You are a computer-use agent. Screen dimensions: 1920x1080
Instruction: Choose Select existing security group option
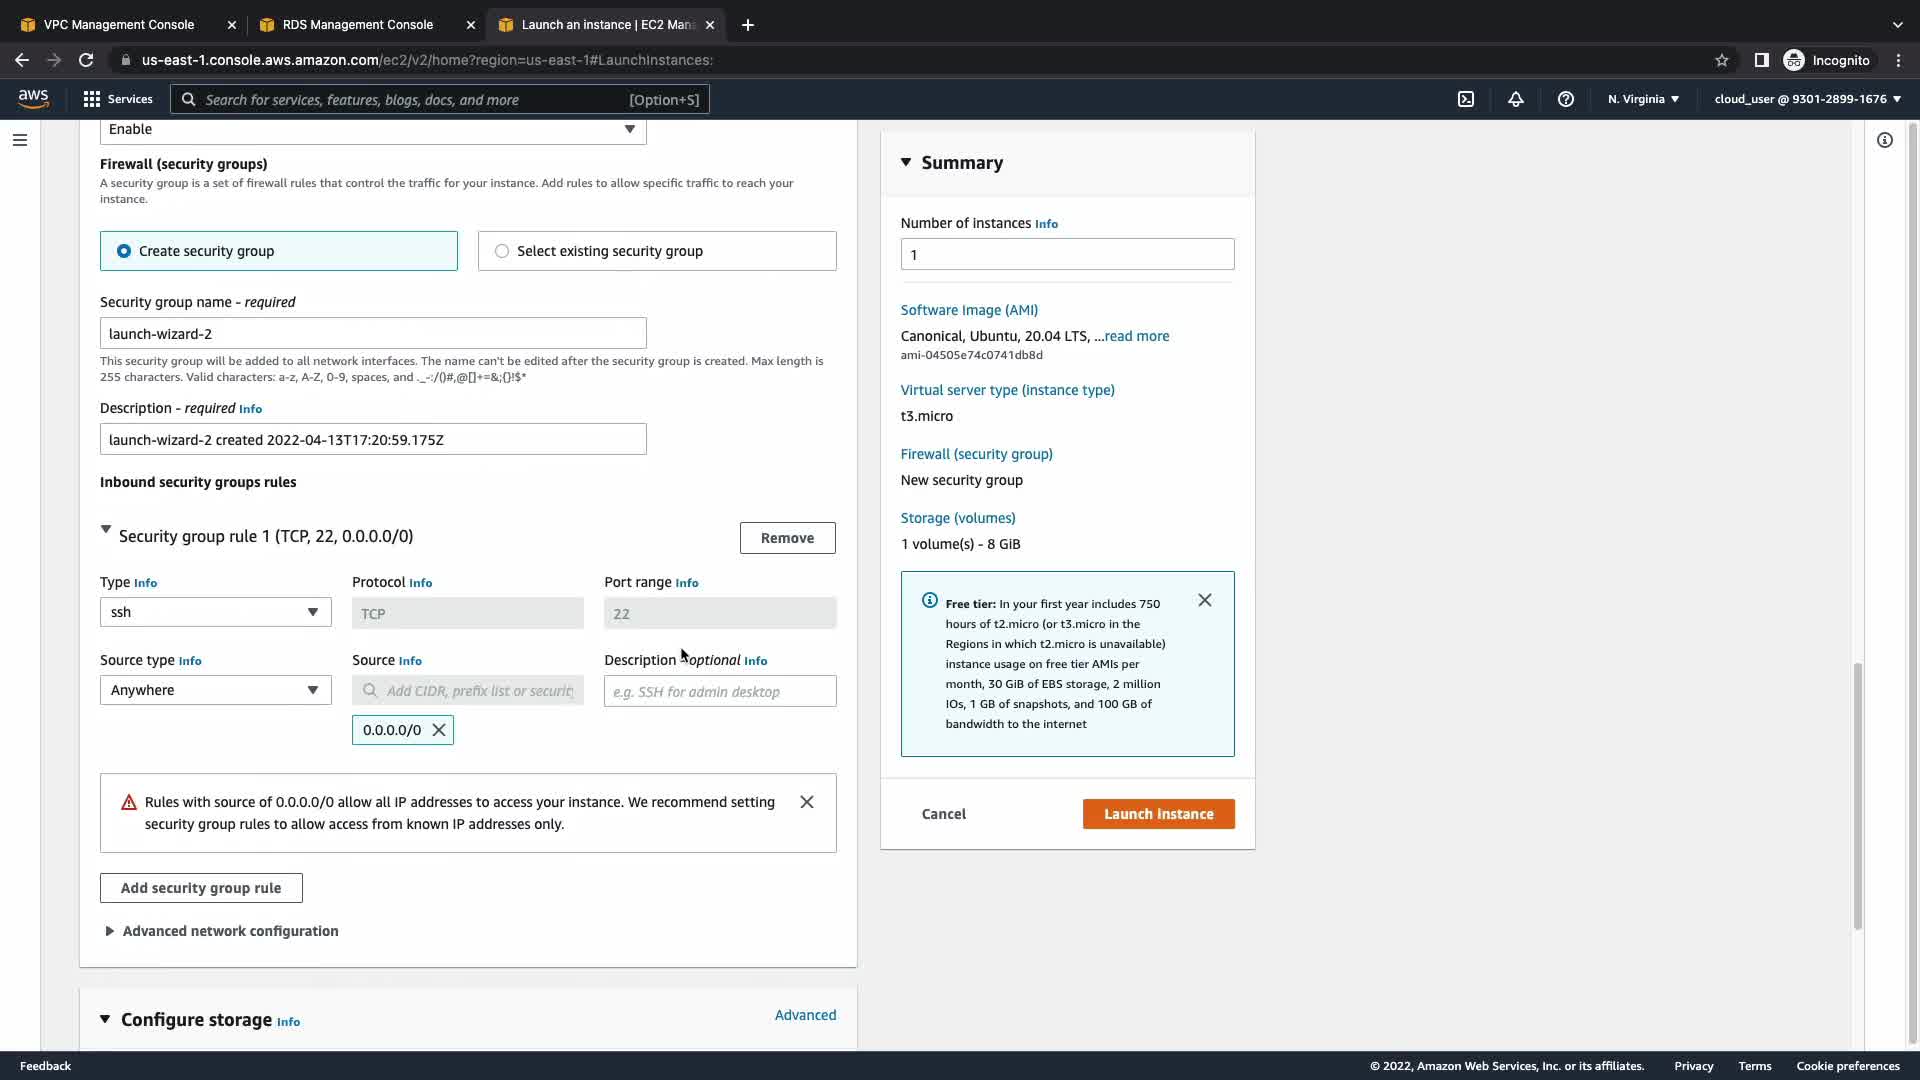click(502, 251)
